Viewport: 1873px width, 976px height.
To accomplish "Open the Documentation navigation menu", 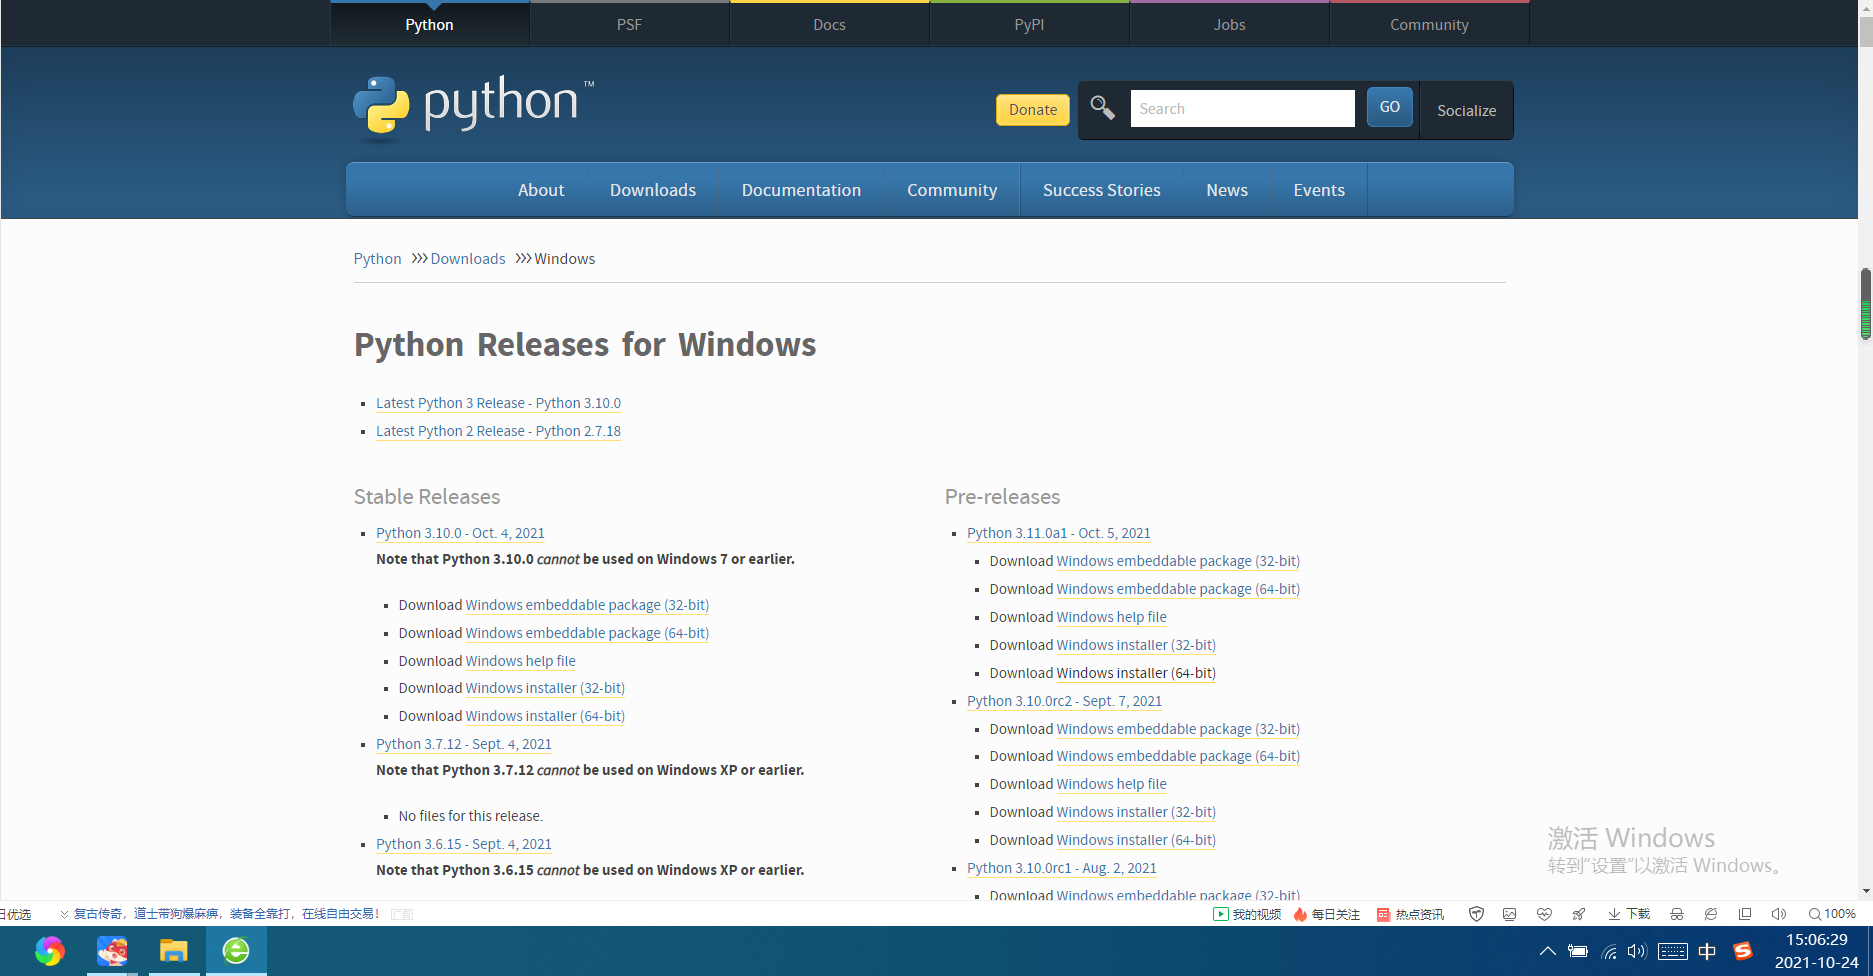I will pos(801,190).
